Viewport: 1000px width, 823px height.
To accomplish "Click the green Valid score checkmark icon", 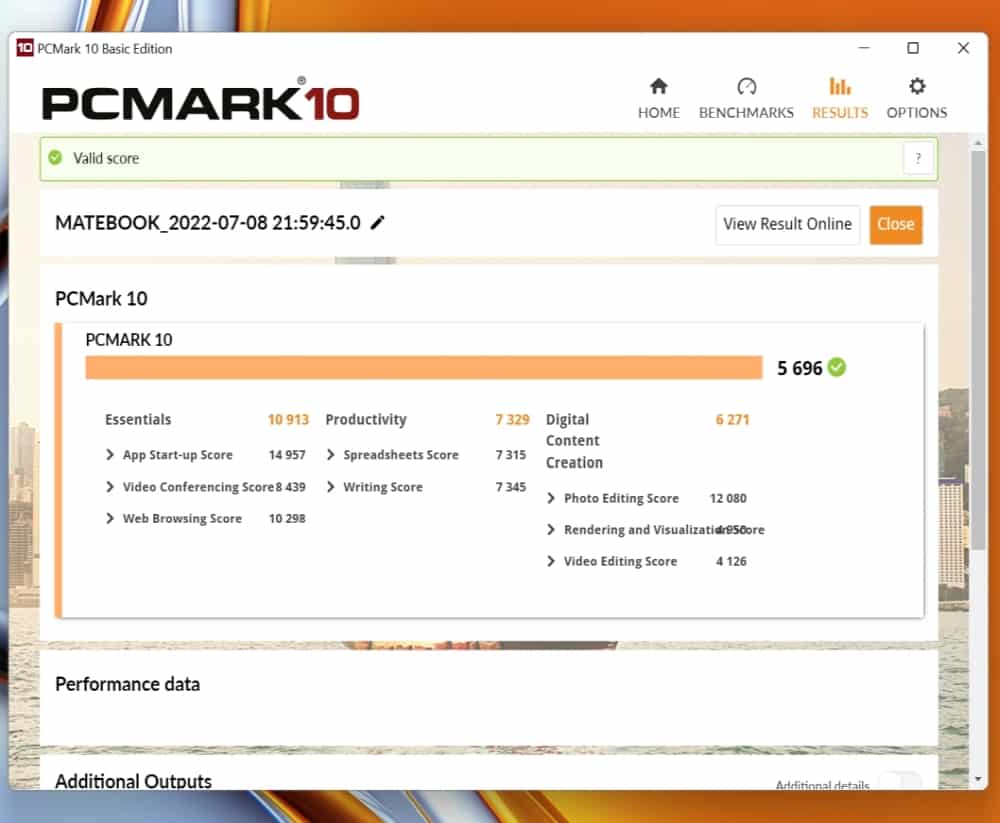I will click(x=55, y=158).
